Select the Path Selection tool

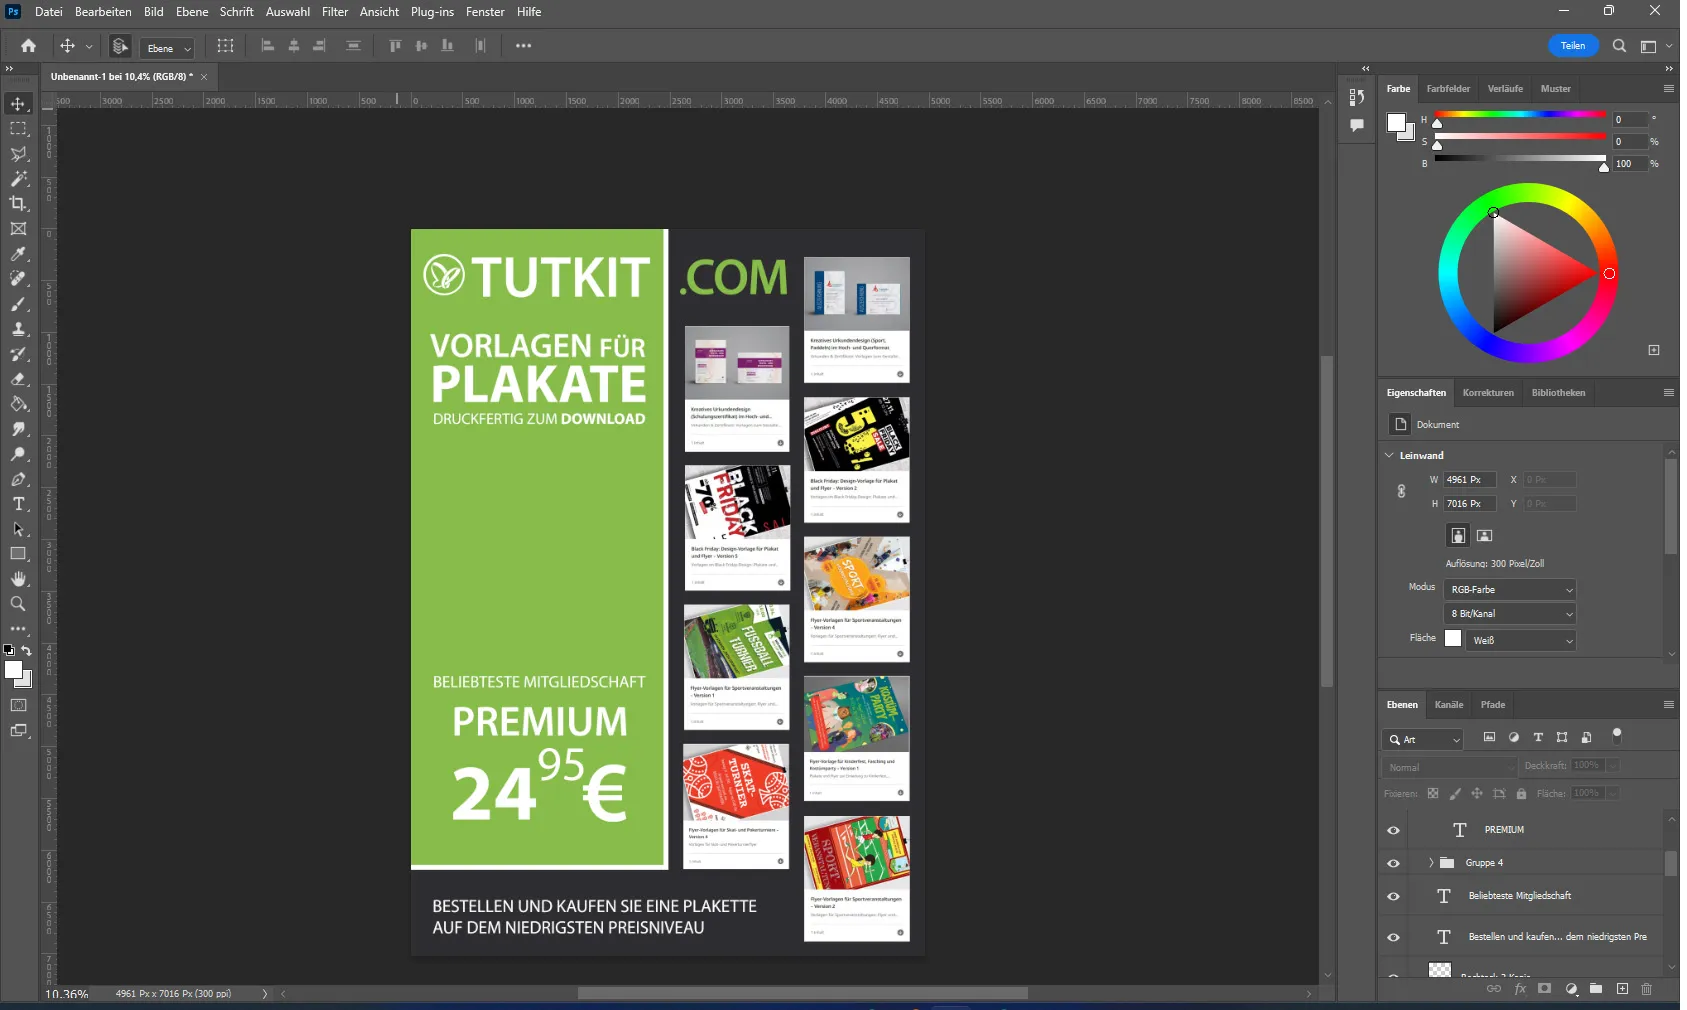18,529
